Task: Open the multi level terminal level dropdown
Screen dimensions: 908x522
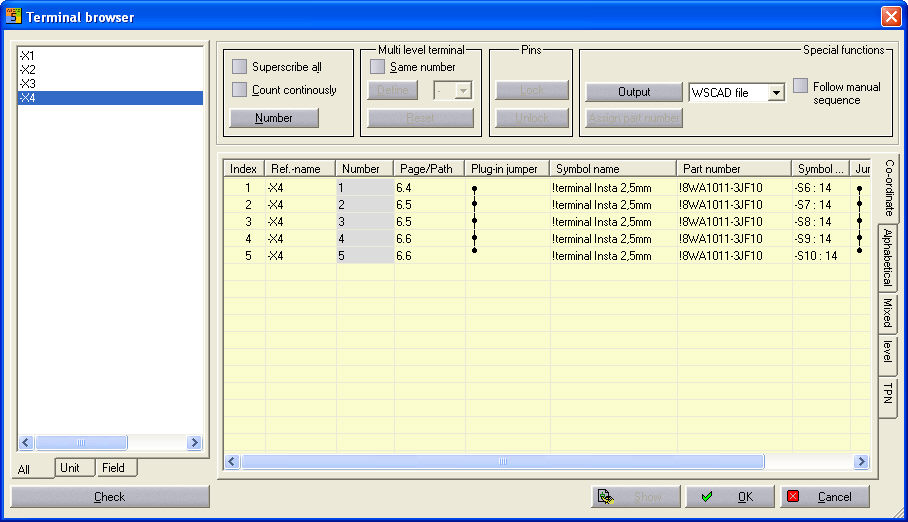Action: (x=463, y=90)
